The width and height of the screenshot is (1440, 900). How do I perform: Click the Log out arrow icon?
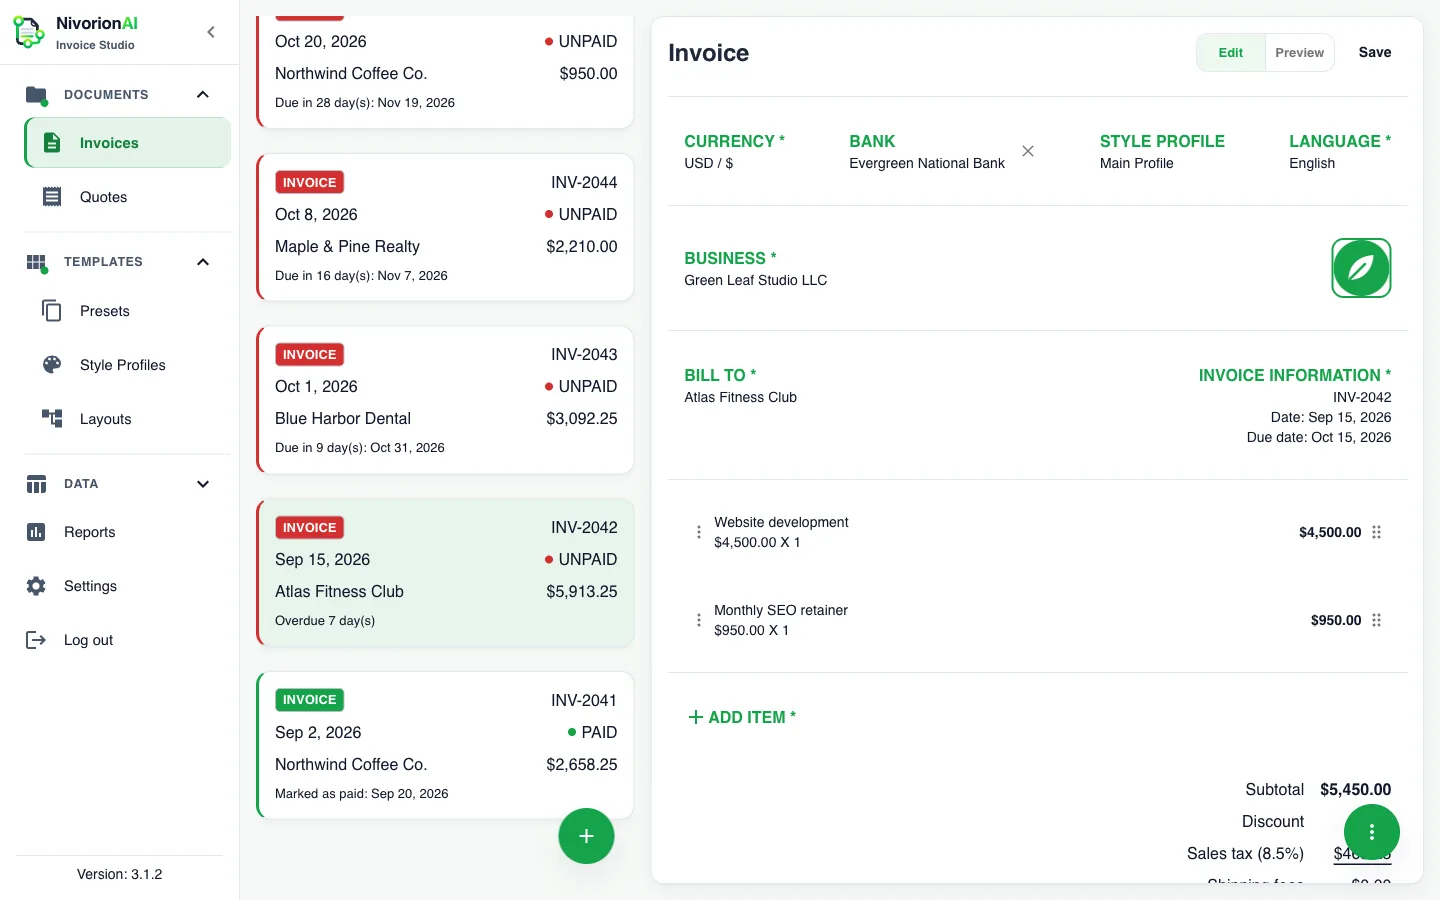pyautogui.click(x=36, y=640)
